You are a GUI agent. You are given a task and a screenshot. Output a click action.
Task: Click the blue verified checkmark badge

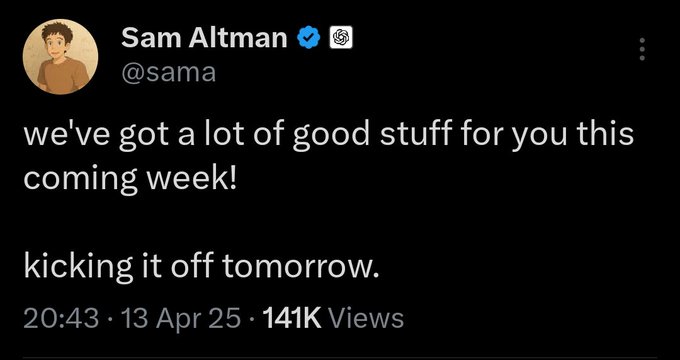point(308,38)
